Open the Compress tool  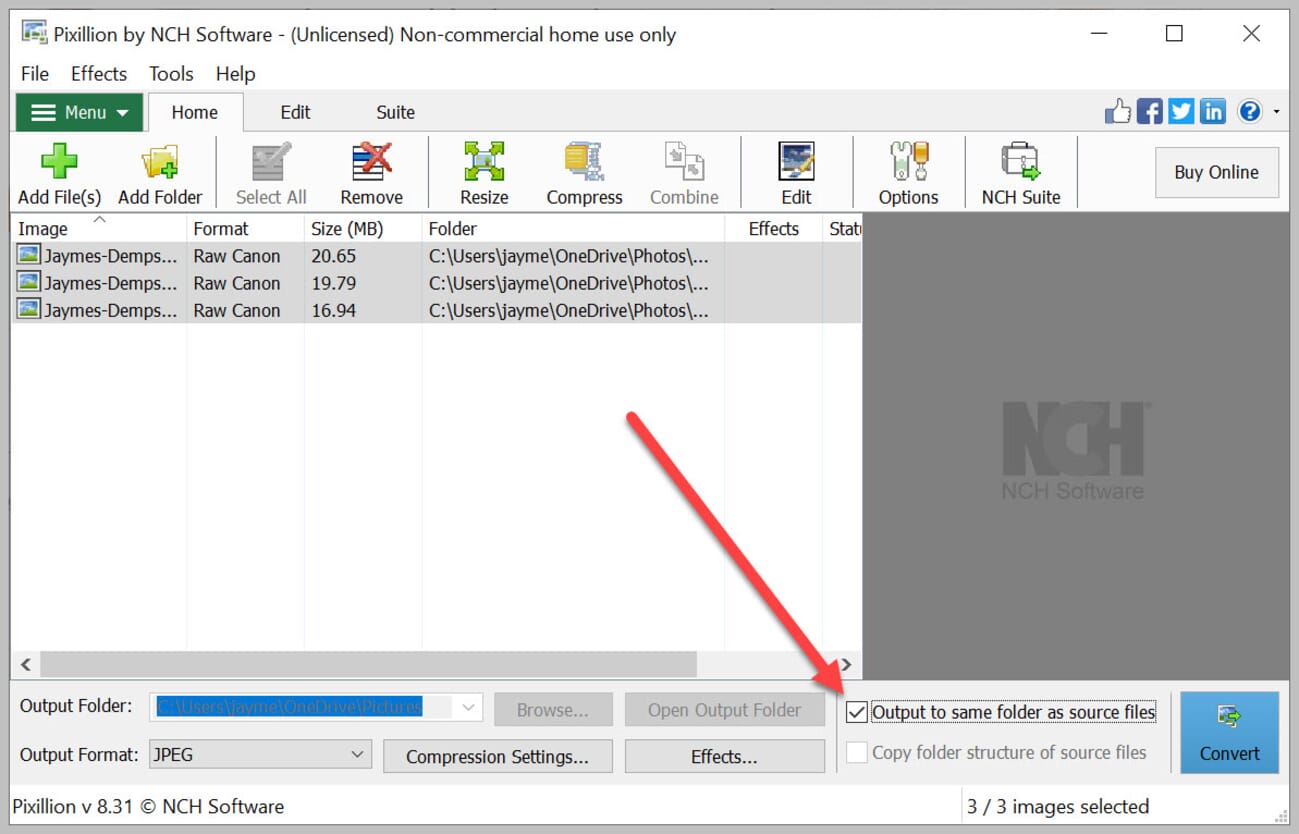(x=584, y=160)
